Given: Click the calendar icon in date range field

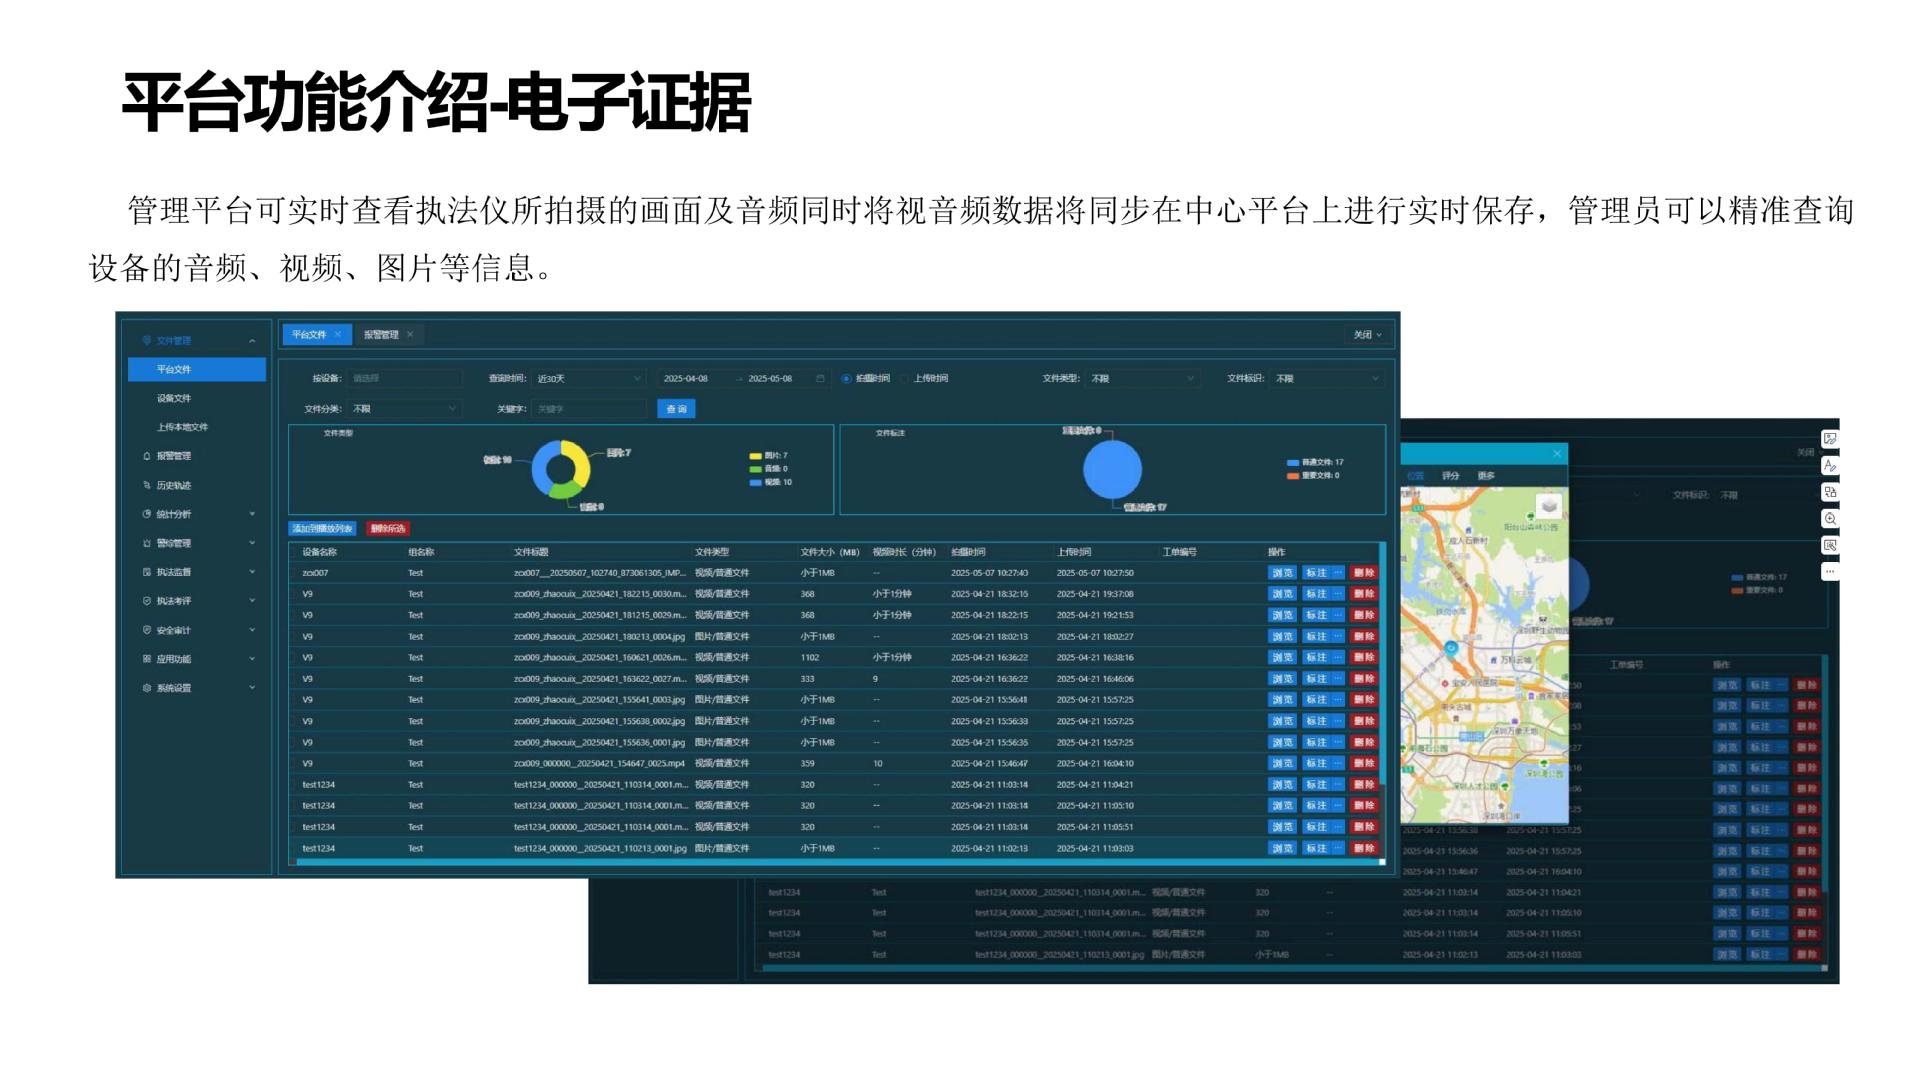Looking at the screenshot, I should (820, 379).
